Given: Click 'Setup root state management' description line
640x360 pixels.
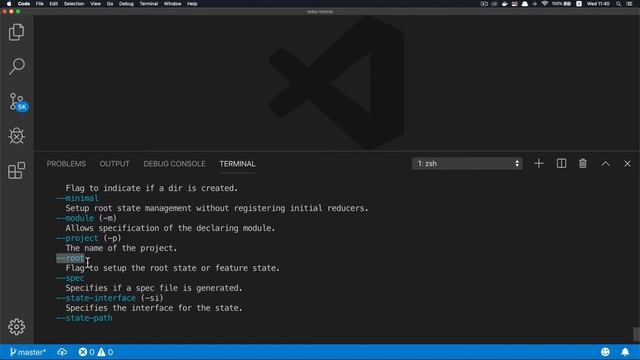Looking at the screenshot, I should (x=217, y=208).
